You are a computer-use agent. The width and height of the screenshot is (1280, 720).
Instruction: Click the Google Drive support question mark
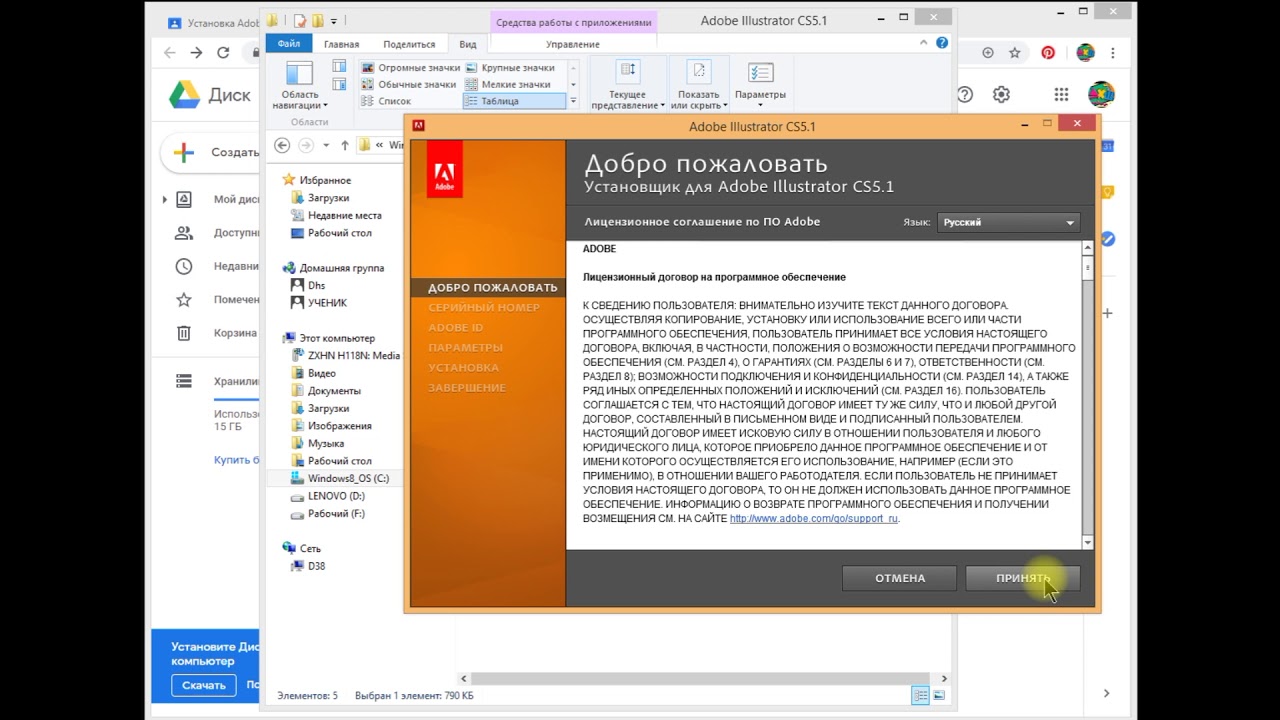pyautogui.click(x=965, y=95)
